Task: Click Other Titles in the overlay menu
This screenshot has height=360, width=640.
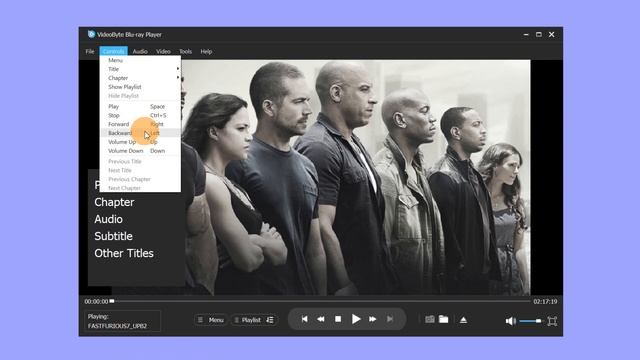Action: pyautogui.click(x=124, y=253)
